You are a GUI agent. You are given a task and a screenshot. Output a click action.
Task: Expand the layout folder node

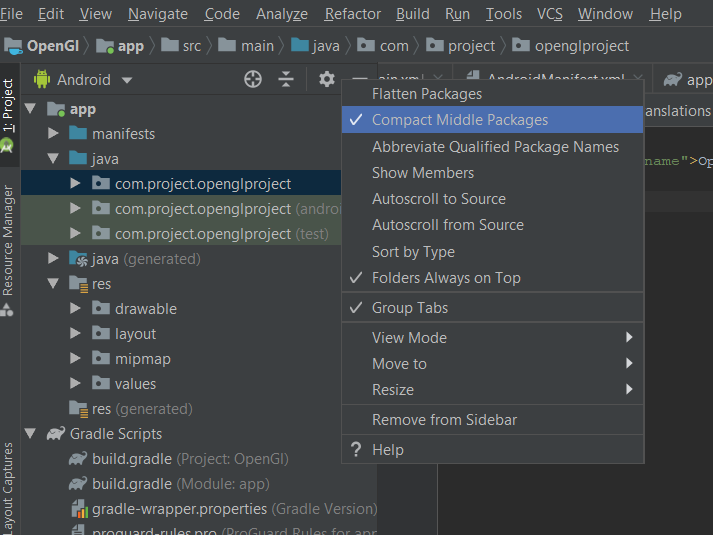[75, 333]
